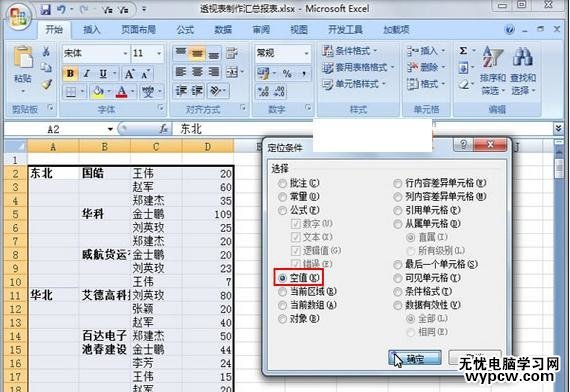This screenshot has height=392, width=570.
Task: Open the fill color bucket
Action: pyautogui.click(x=97, y=92)
